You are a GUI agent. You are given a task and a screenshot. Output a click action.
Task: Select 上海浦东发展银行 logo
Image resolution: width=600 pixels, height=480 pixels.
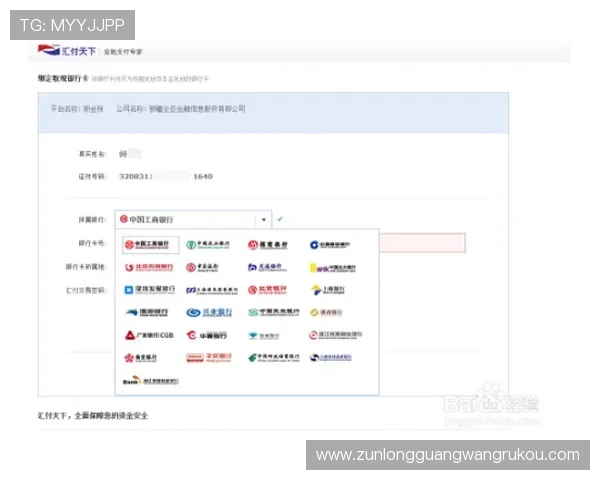coord(212,290)
